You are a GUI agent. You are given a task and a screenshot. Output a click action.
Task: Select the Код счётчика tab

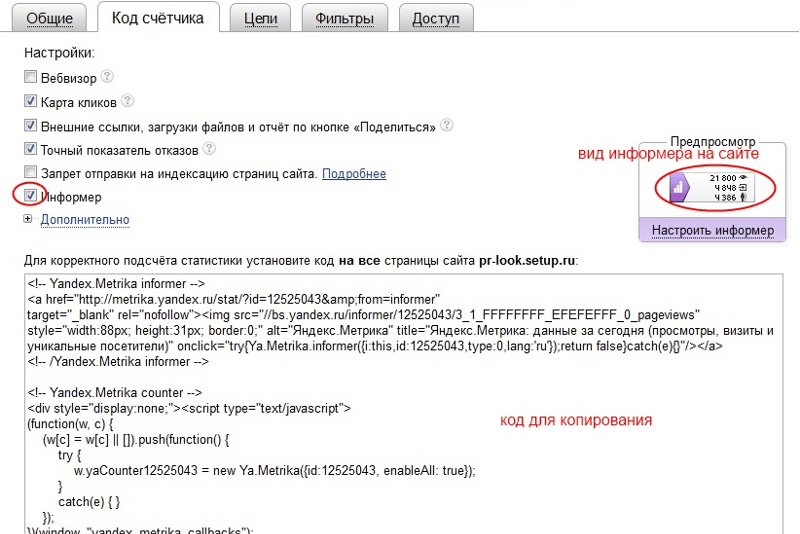(x=158, y=18)
